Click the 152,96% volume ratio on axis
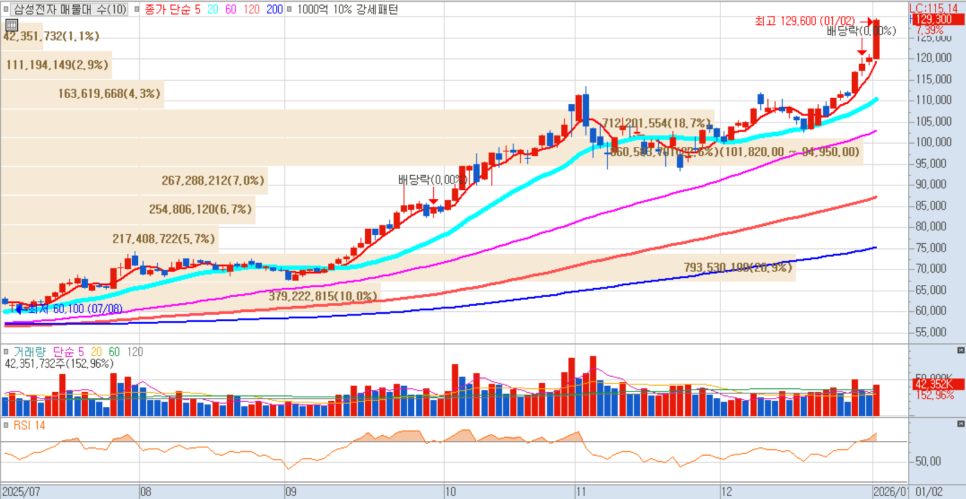The width and height of the screenshot is (966, 499). [x=934, y=395]
